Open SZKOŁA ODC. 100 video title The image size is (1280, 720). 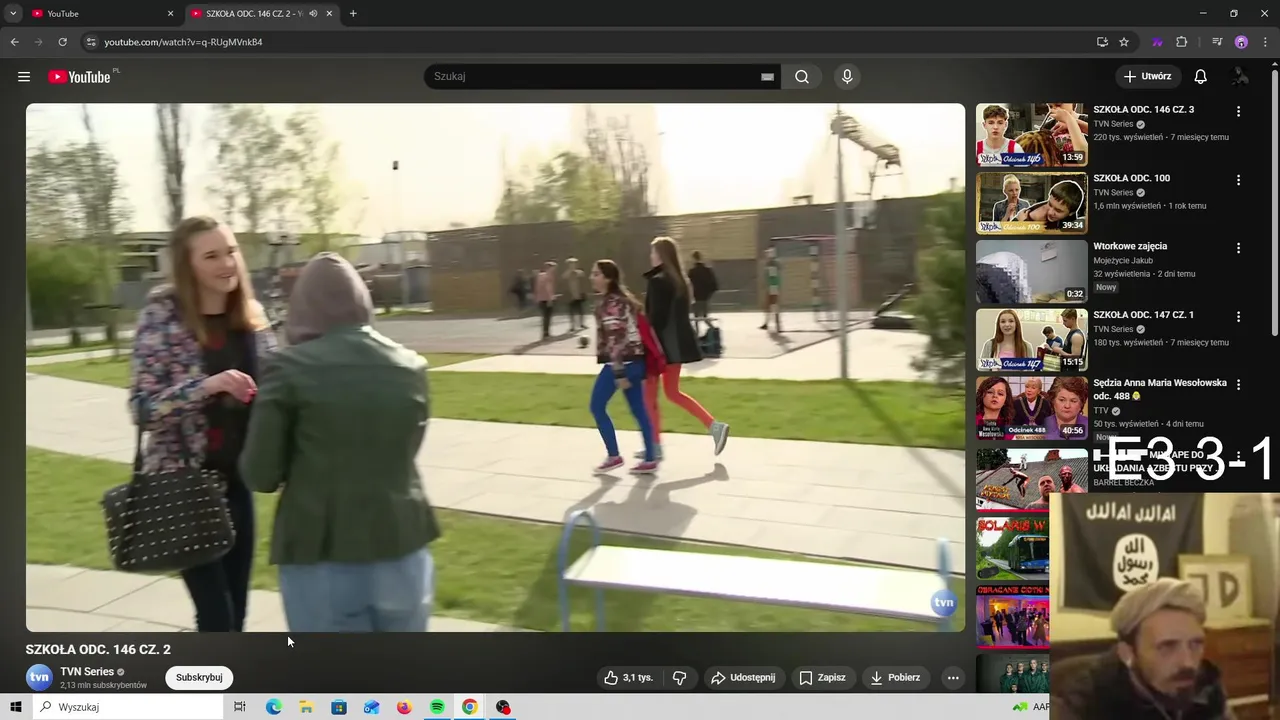pyautogui.click(x=1131, y=178)
